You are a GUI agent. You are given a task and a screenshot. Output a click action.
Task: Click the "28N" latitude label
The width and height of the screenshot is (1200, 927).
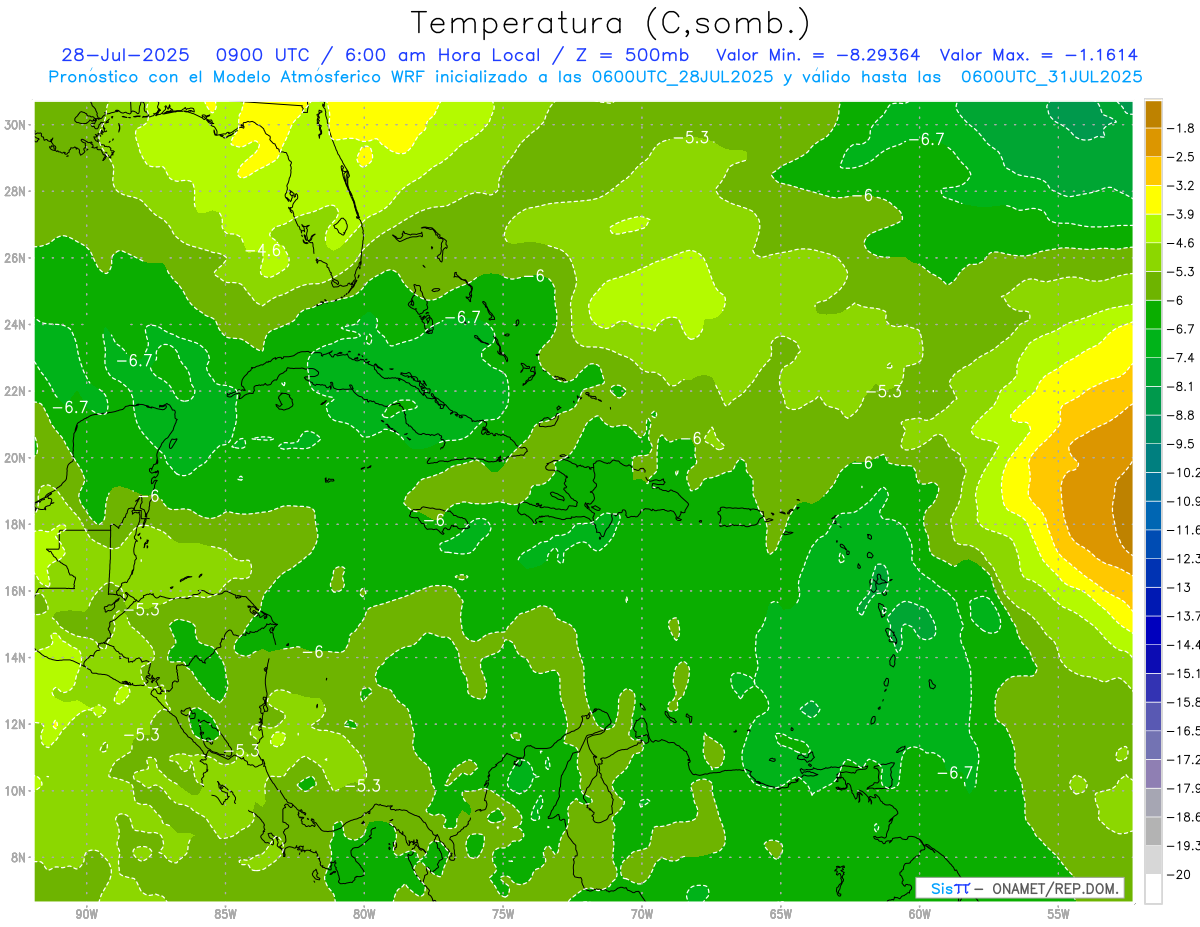[16, 191]
